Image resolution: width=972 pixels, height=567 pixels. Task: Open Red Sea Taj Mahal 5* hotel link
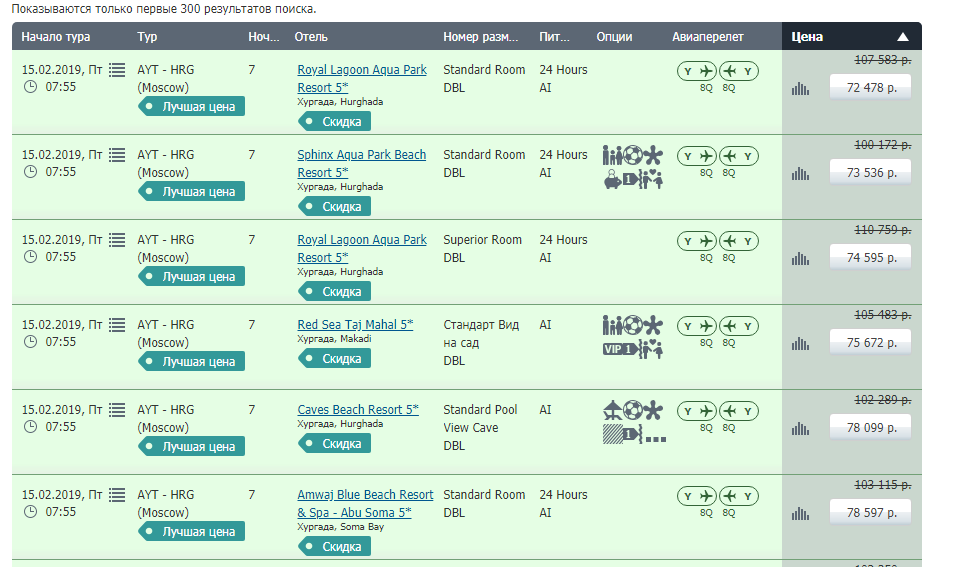[355, 325]
